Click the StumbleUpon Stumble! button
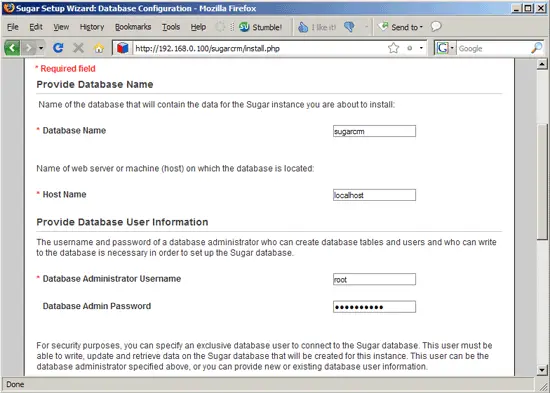The width and height of the screenshot is (550, 393). click(261, 27)
